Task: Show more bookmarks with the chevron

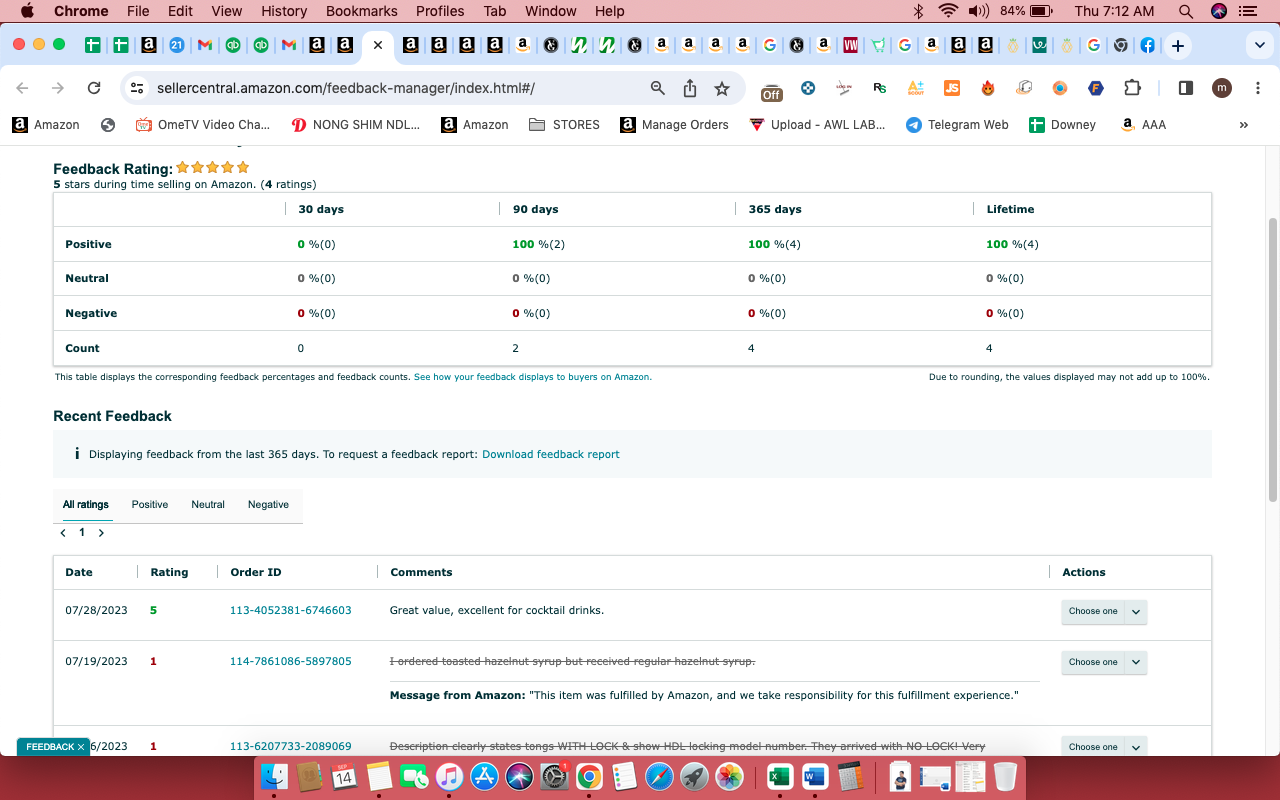Action: (1244, 125)
